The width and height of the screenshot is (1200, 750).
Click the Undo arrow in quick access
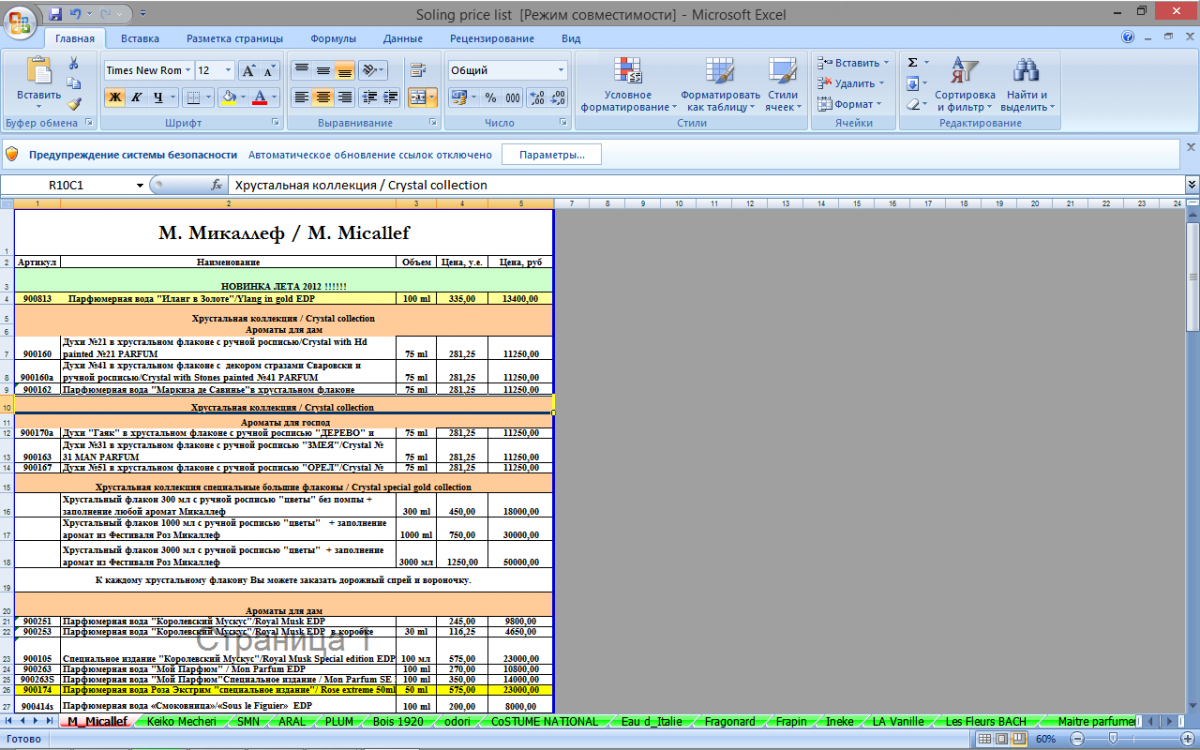pyautogui.click(x=78, y=14)
